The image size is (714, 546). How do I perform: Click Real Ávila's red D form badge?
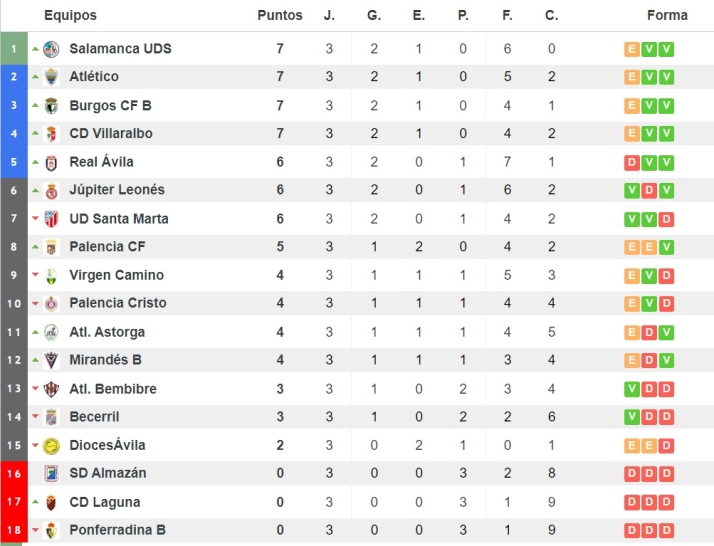631,162
